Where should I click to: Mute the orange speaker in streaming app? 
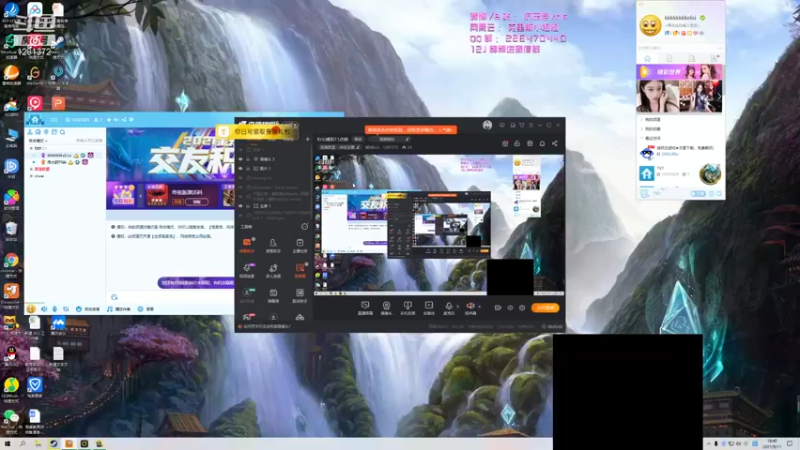[x=470, y=307]
